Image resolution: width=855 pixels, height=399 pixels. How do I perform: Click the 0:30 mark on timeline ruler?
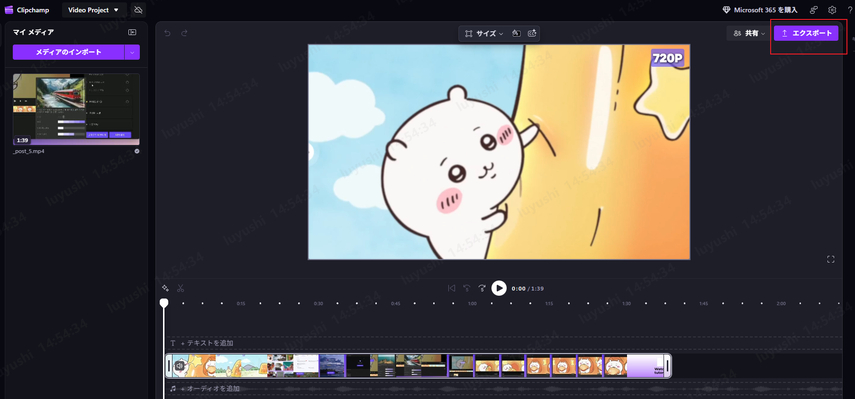tap(318, 304)
